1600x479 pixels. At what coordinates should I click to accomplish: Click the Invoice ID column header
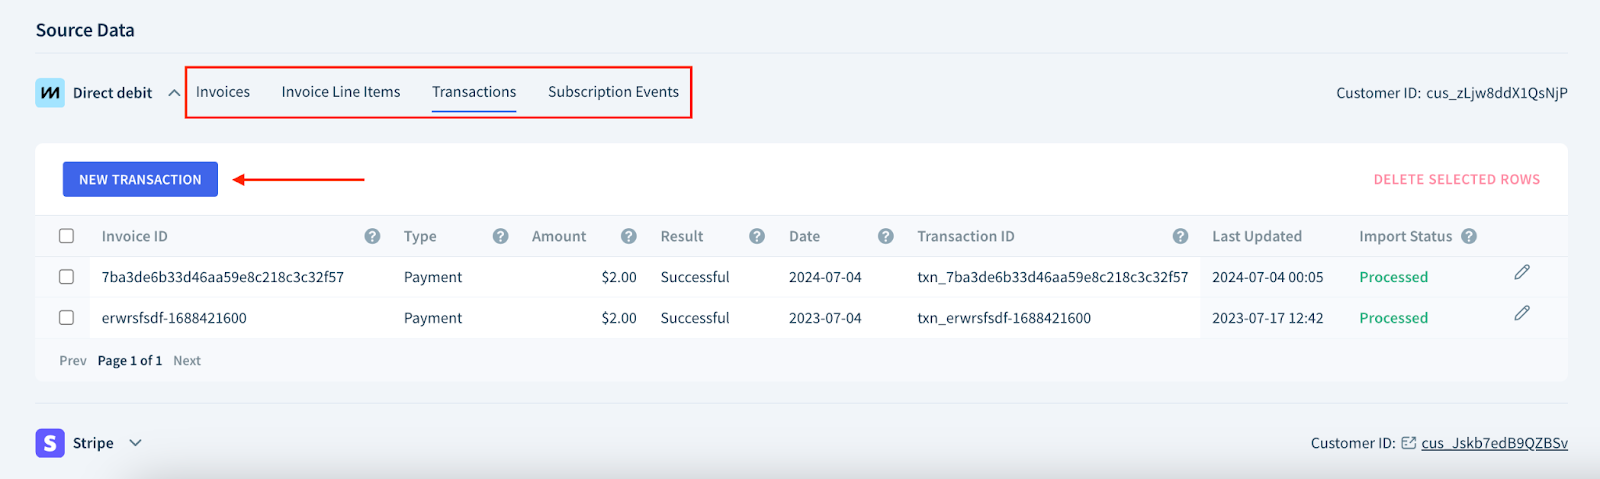[x=135, y=236]
